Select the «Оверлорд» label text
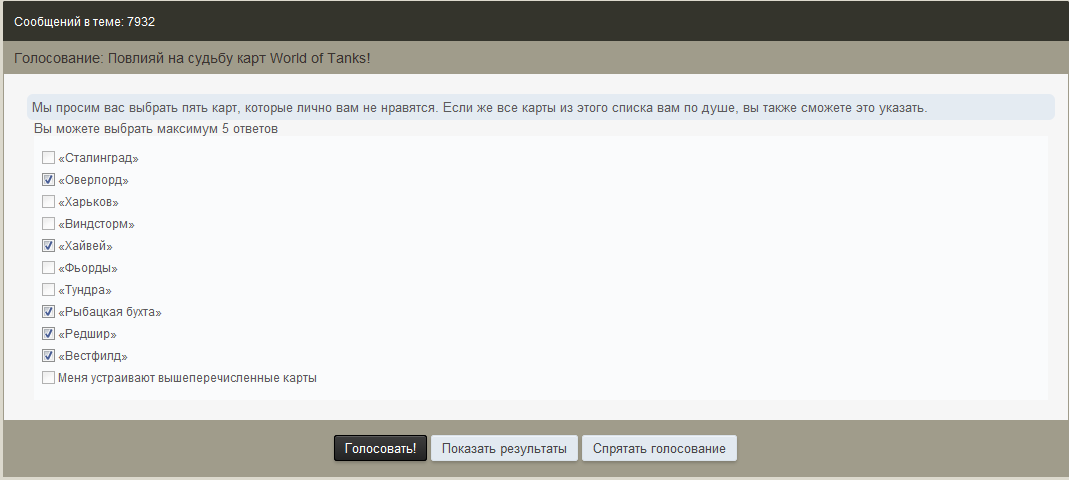1069x480 pixels. [93, 181]
